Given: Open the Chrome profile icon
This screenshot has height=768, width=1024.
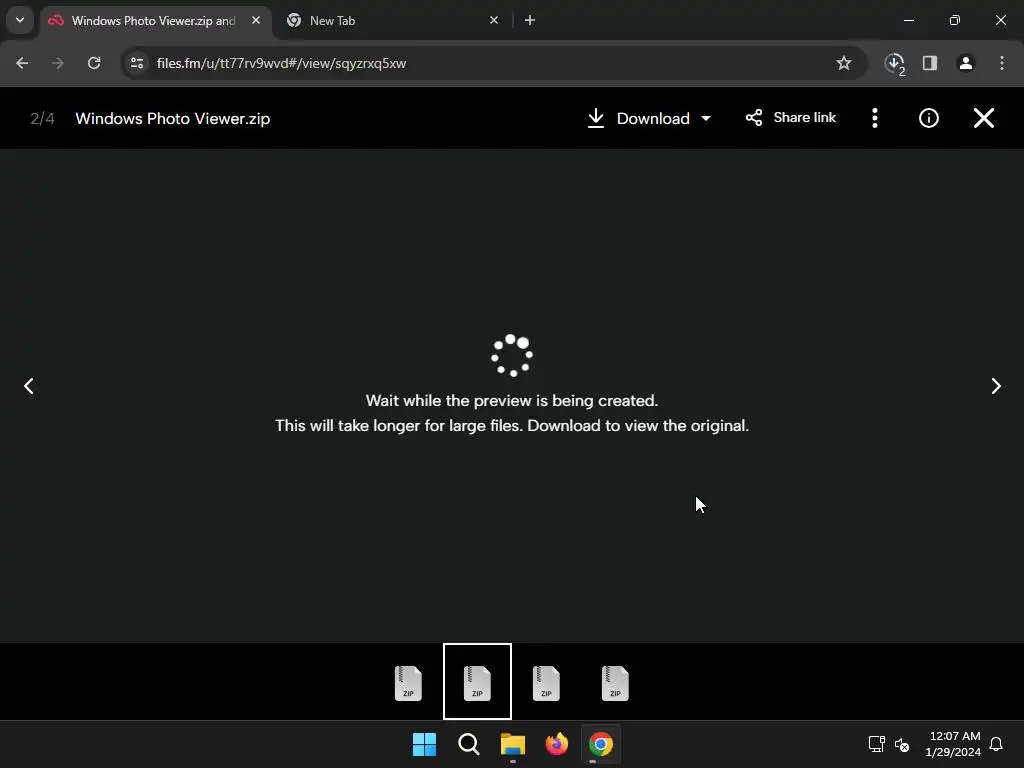Looking at the screenshot, I should pos(966,63).
